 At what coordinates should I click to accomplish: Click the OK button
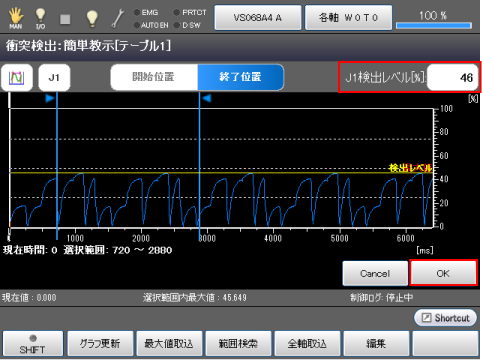(x=443, y=273)
